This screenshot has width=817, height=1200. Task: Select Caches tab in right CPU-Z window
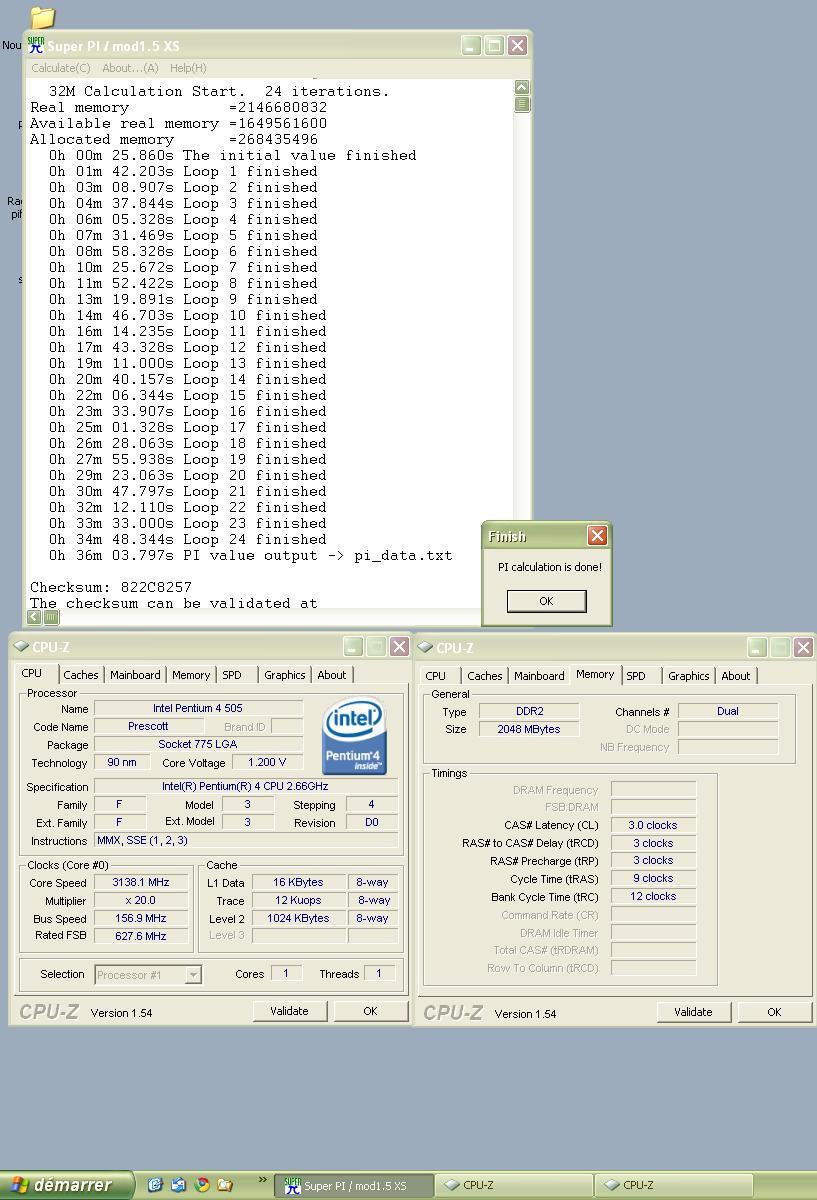tap(485, 676)
